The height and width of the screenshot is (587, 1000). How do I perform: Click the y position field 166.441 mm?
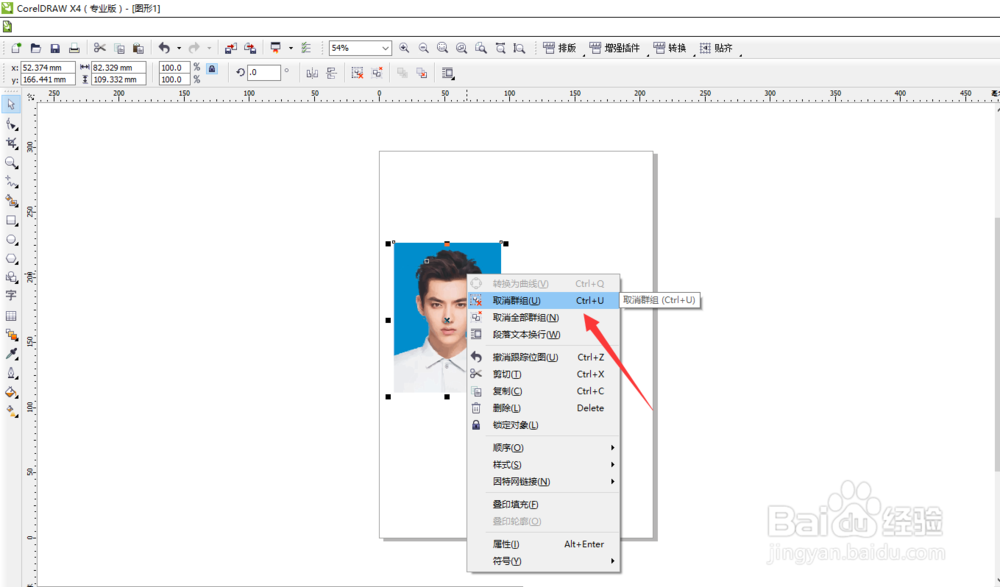[x=48, y=80]
